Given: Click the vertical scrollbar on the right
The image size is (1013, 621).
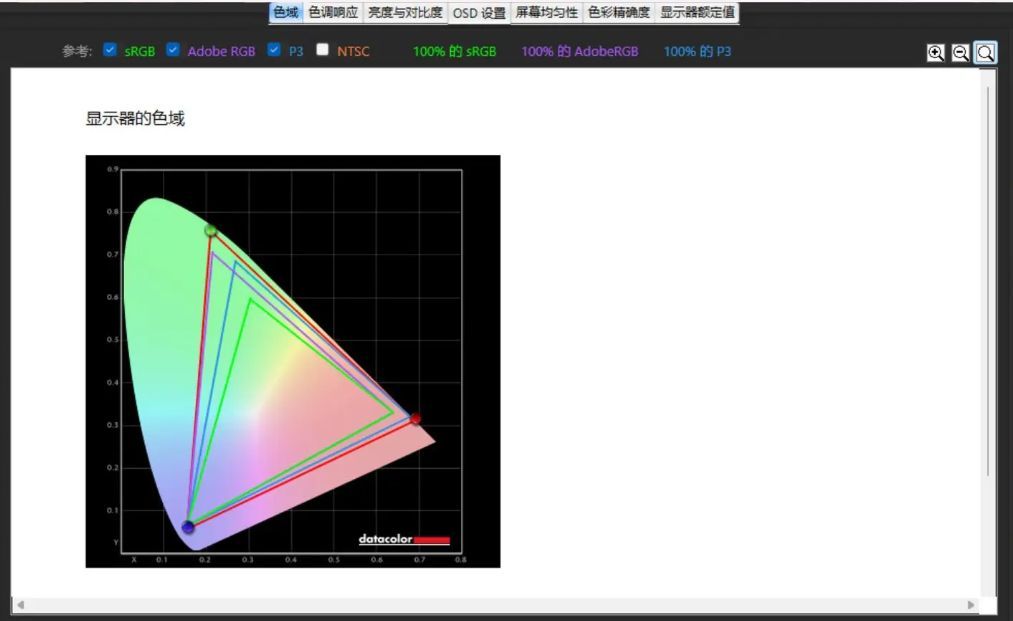Looking at the screenshot, I should point(988,280).
